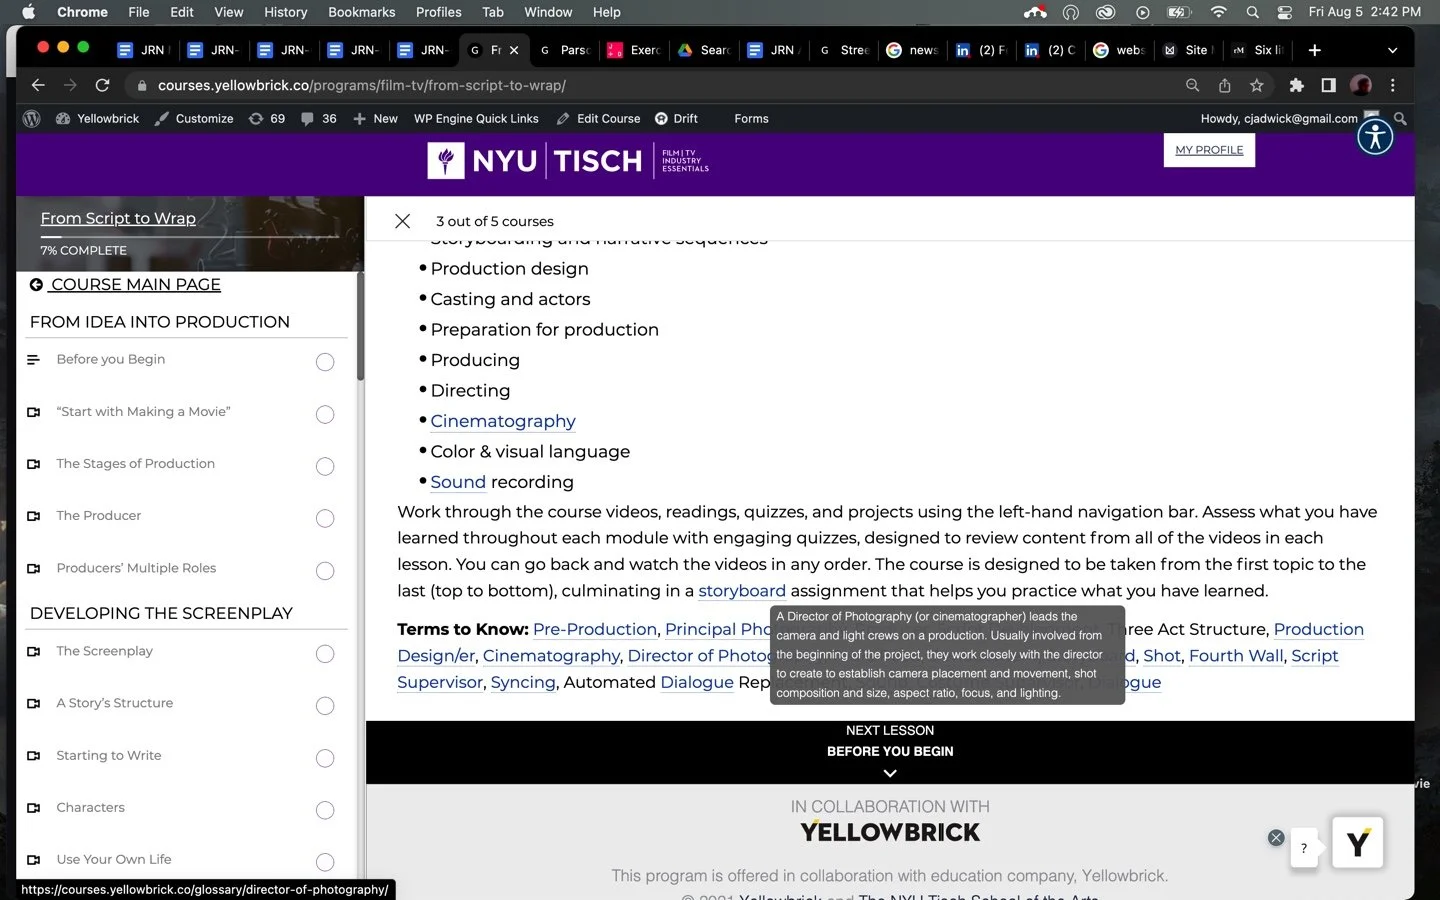1440x900 pixels.
Task: Check the circle next to Characters lesson
Action: point(324,810)
